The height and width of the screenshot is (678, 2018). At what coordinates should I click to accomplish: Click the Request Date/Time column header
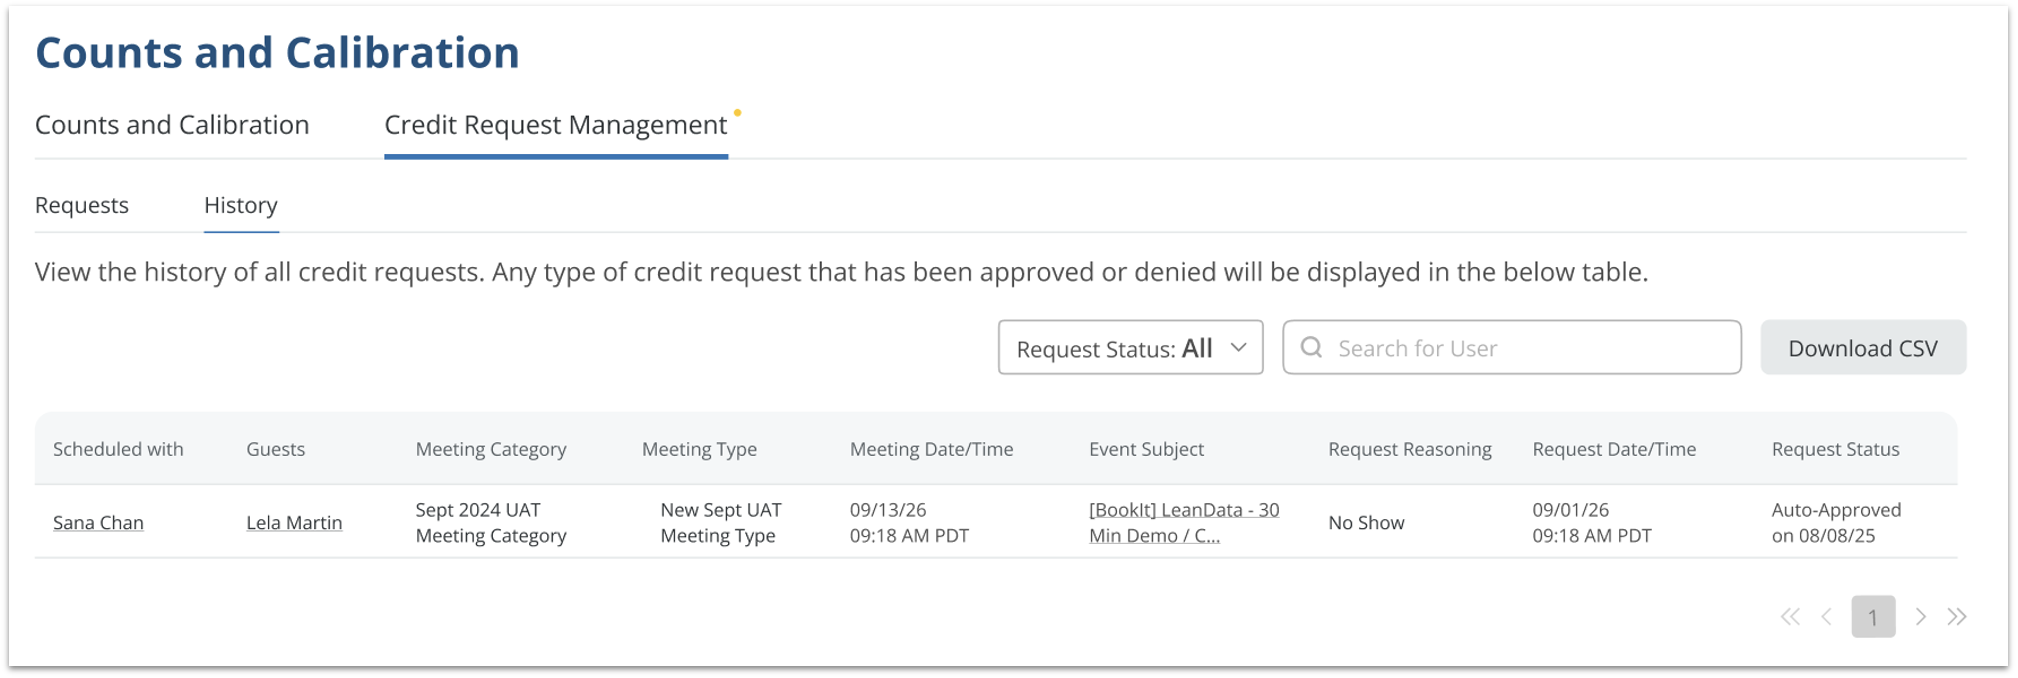(1614, 449)
